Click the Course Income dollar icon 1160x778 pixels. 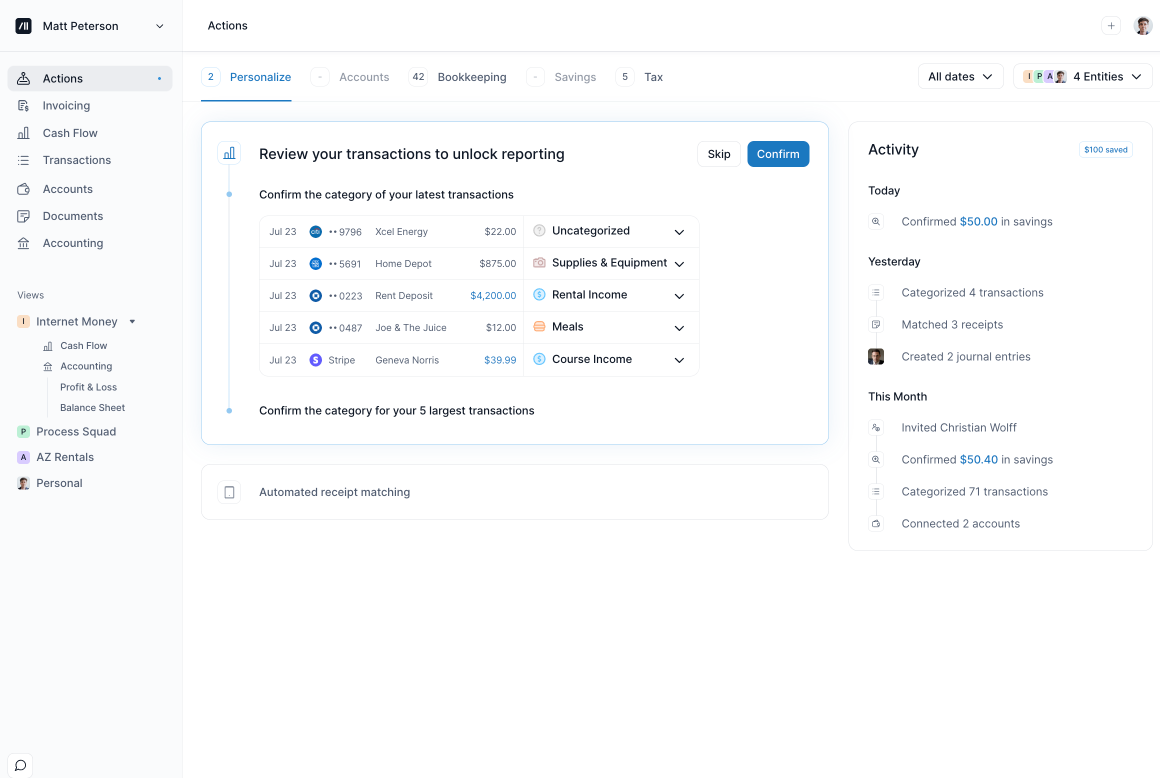click(x=539, y=359)
